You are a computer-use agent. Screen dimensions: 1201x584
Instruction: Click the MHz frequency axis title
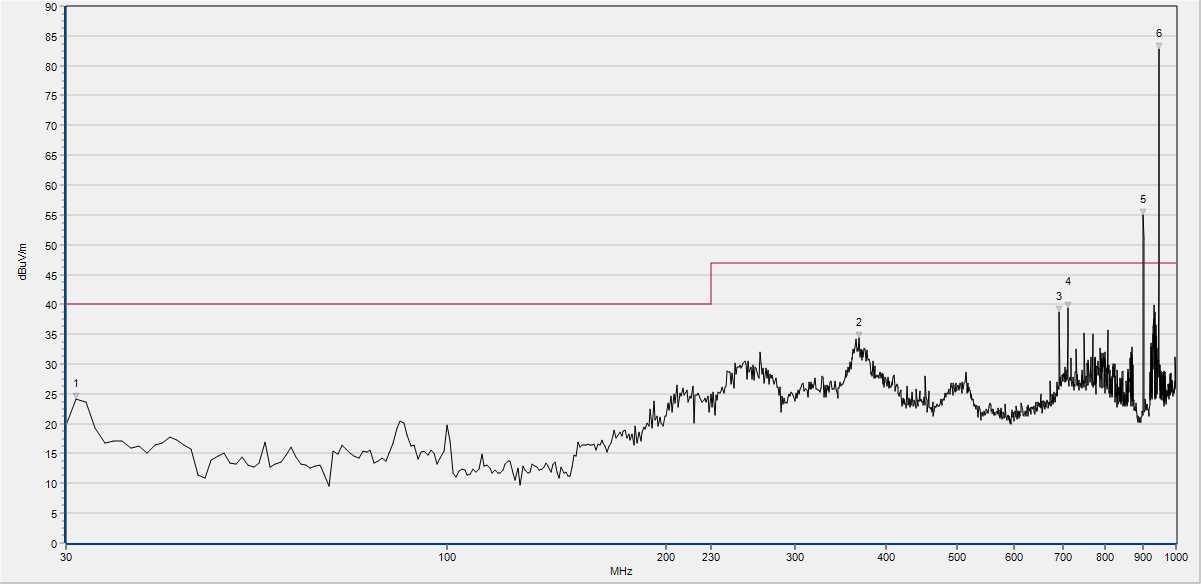coord(621,572)
